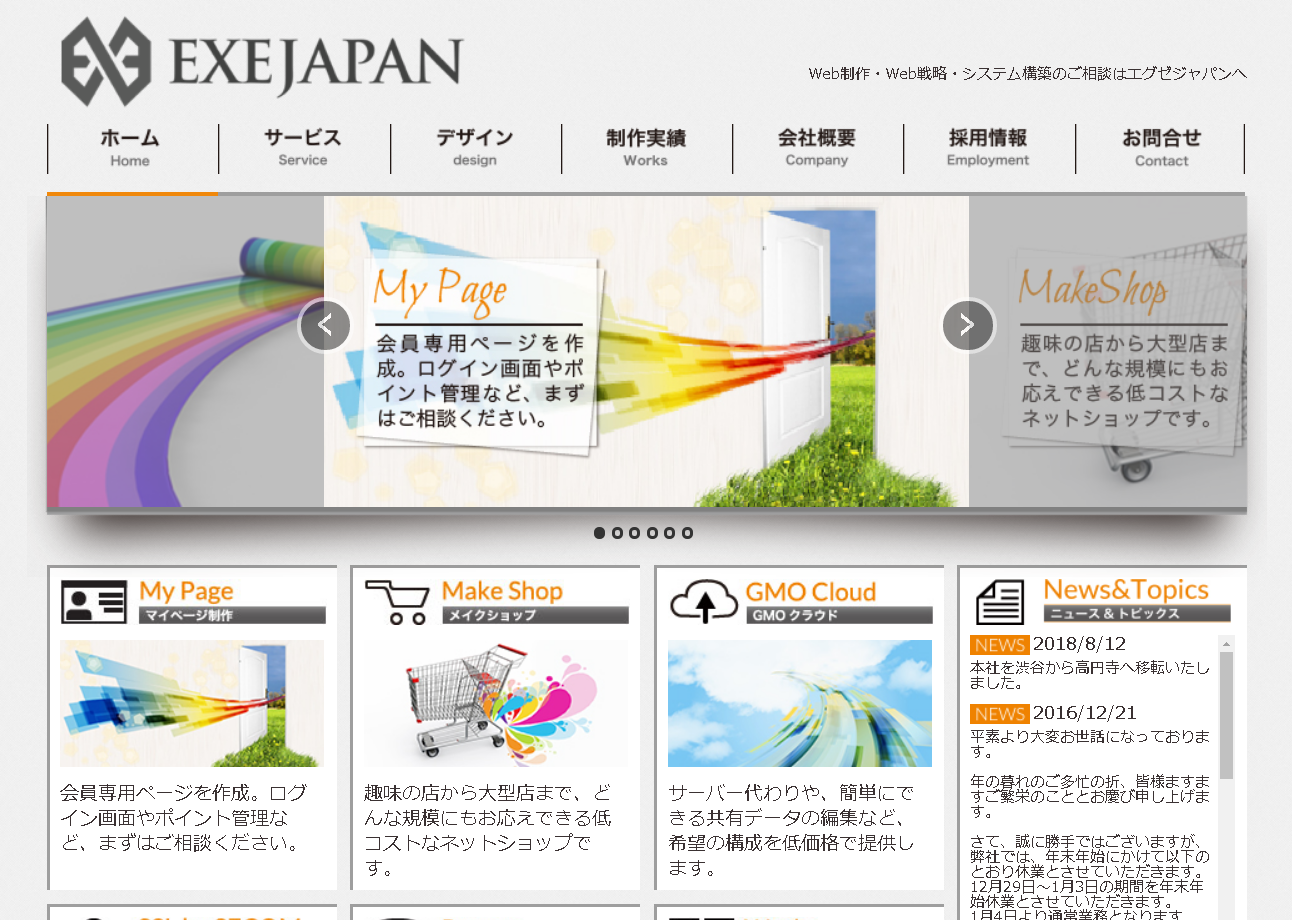Click the My Page description 会員専用ページを作成
Viewport: 1292px width, 920px height.
[x=184, y=817]
